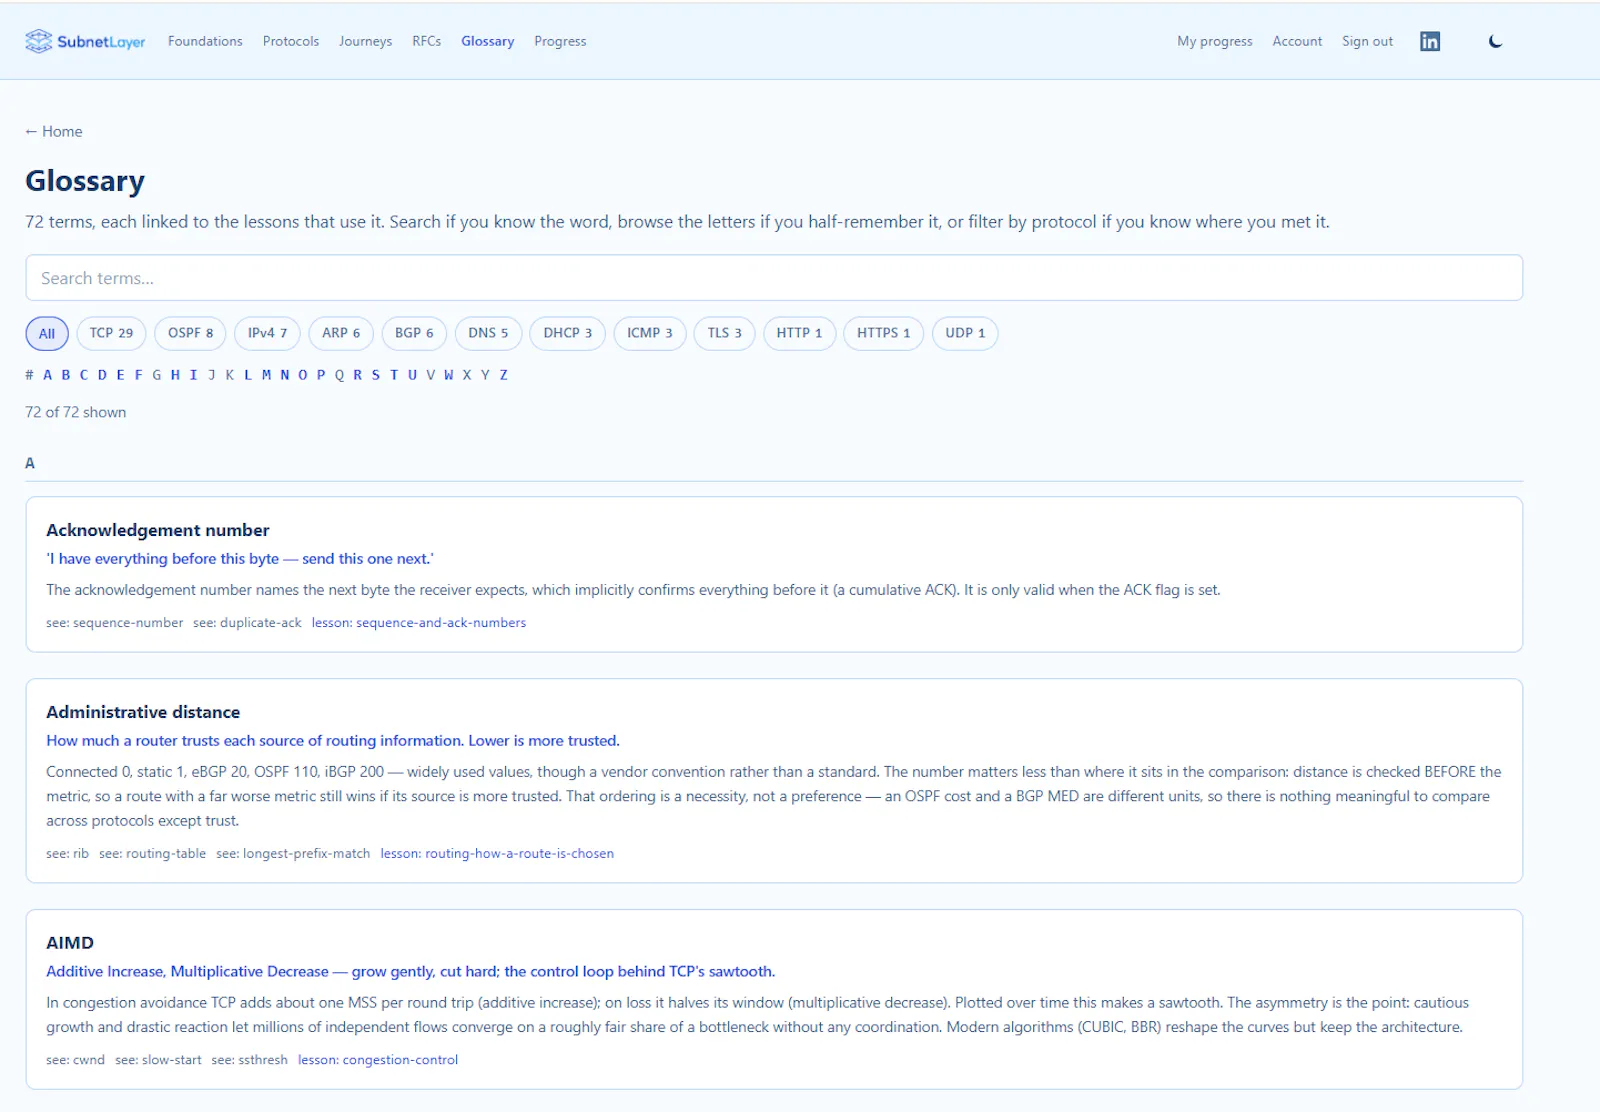Select the Glossary nav item
1600x1112 pixels.
pyautogui.click(x=488, y=41)
